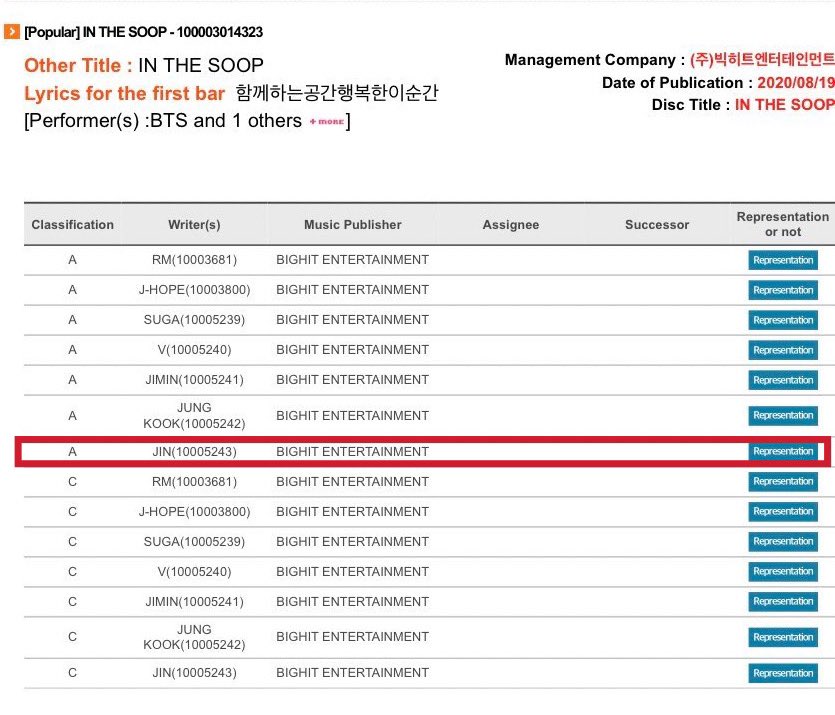This screenshot has height=715, width=835.
Task: Click Representation button for C JIN row
Action: pyautogui.click(x=783, y=673)
